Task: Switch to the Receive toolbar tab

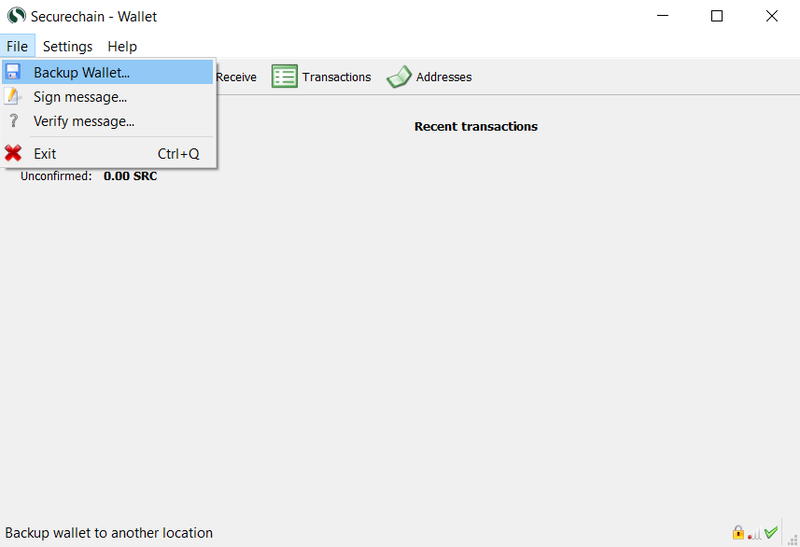Action: pos(236,77)
